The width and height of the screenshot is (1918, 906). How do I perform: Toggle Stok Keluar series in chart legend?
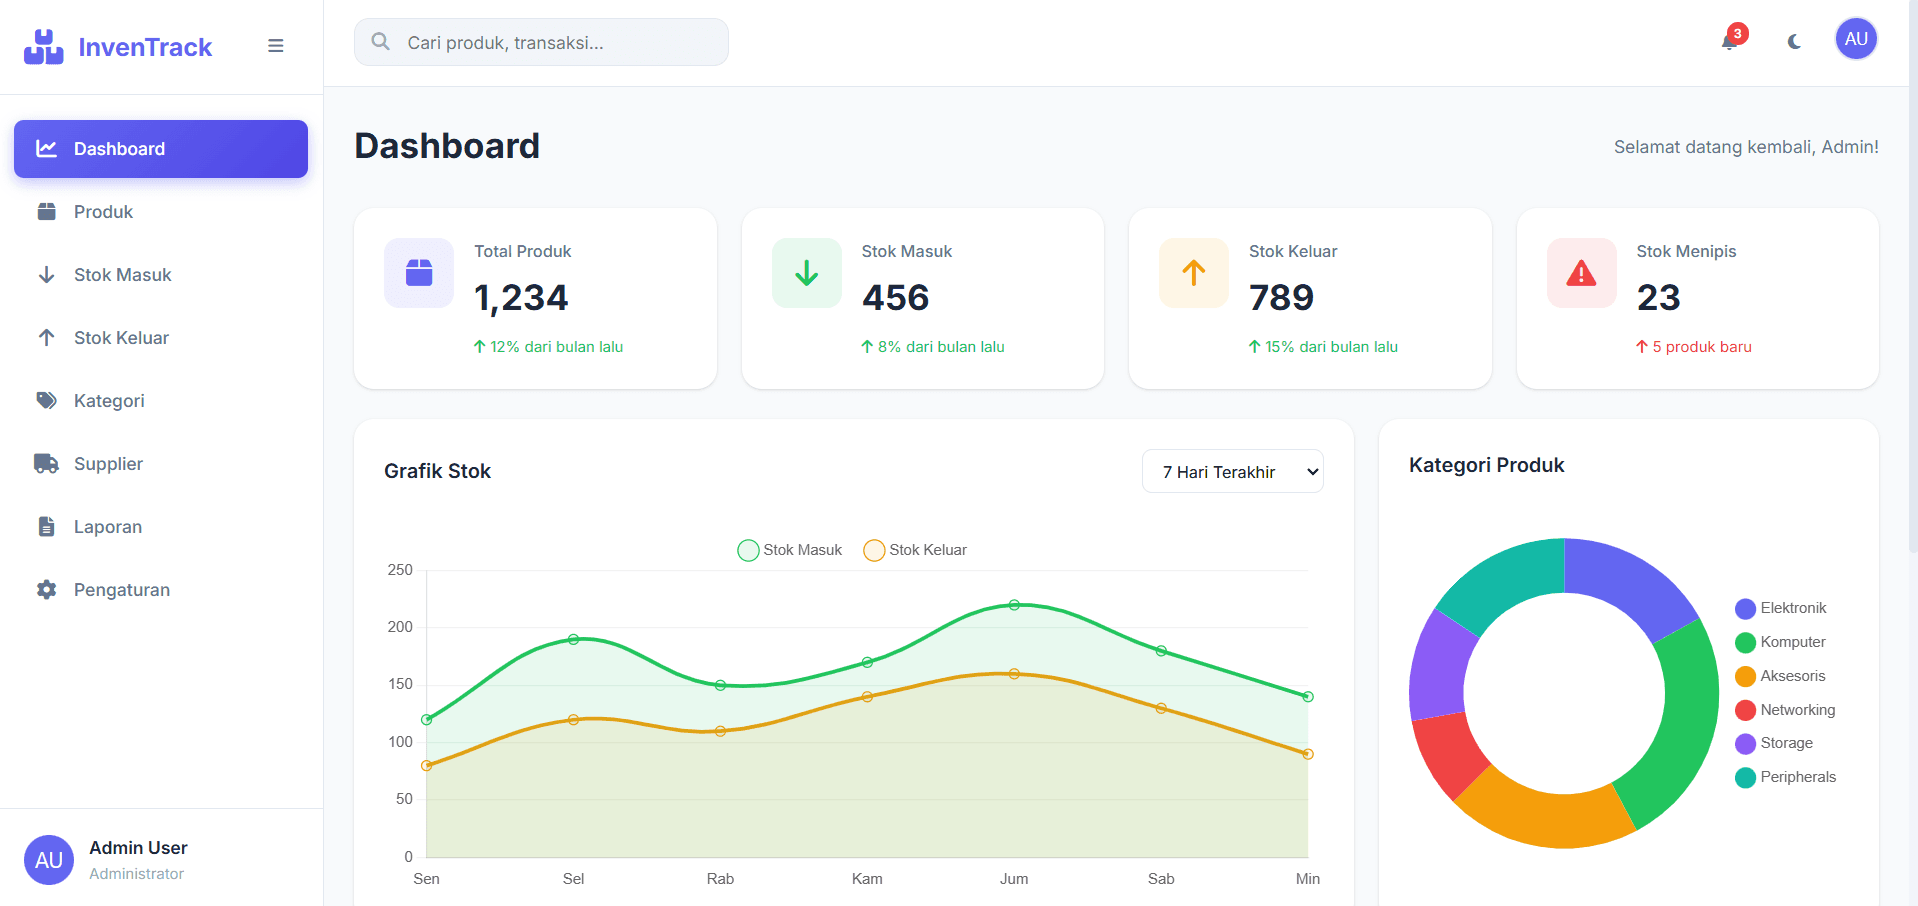pyautogui.click(x=916, y=550)
